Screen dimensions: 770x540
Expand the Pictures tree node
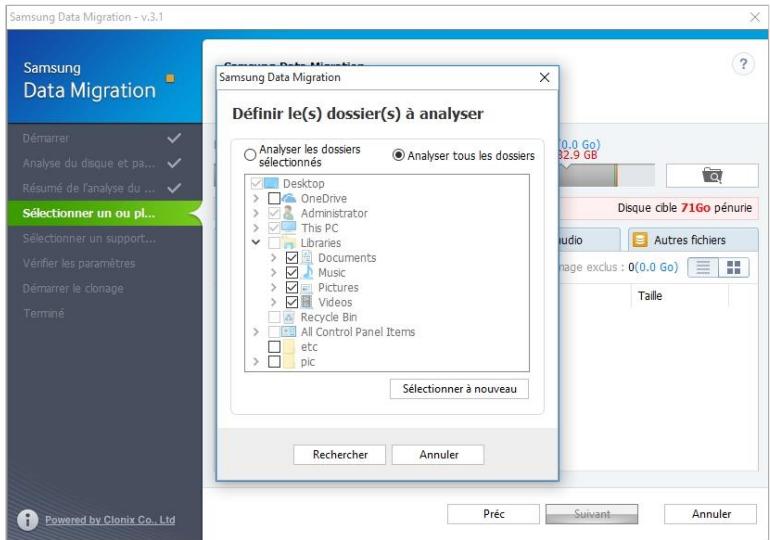pyautogui.click(x=274, y=287)
